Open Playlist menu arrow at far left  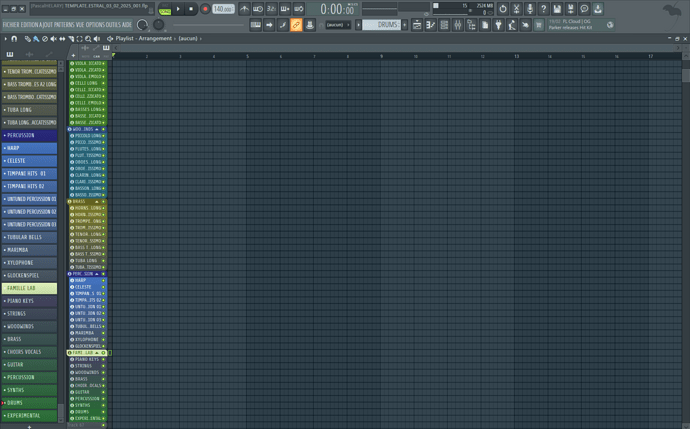click(5, 39)
